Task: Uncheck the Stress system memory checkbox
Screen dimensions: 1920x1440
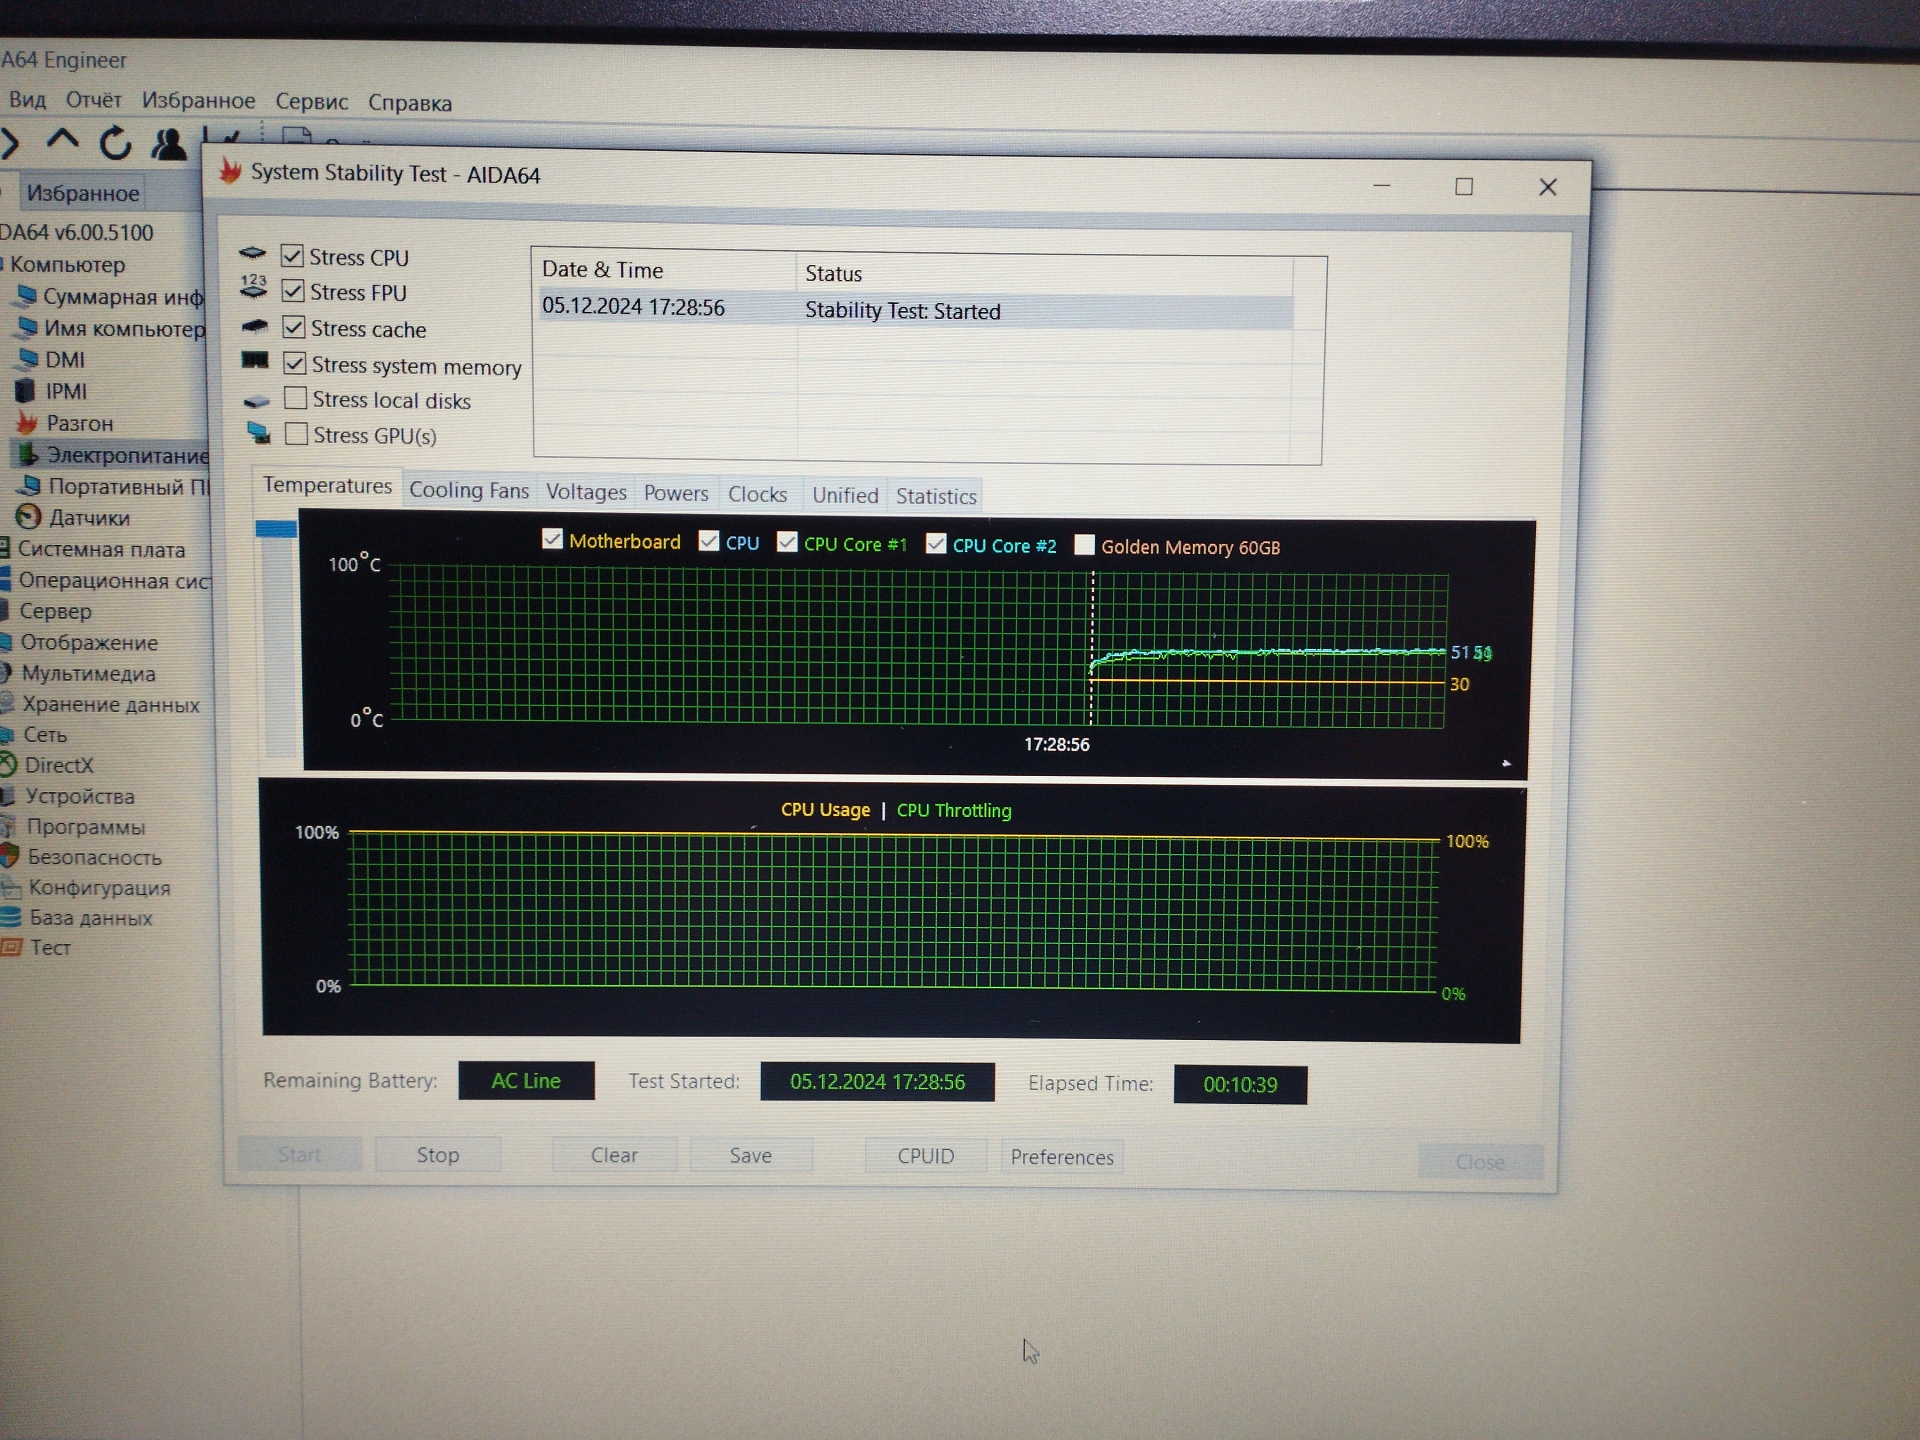Action: [x=295, y=363]
